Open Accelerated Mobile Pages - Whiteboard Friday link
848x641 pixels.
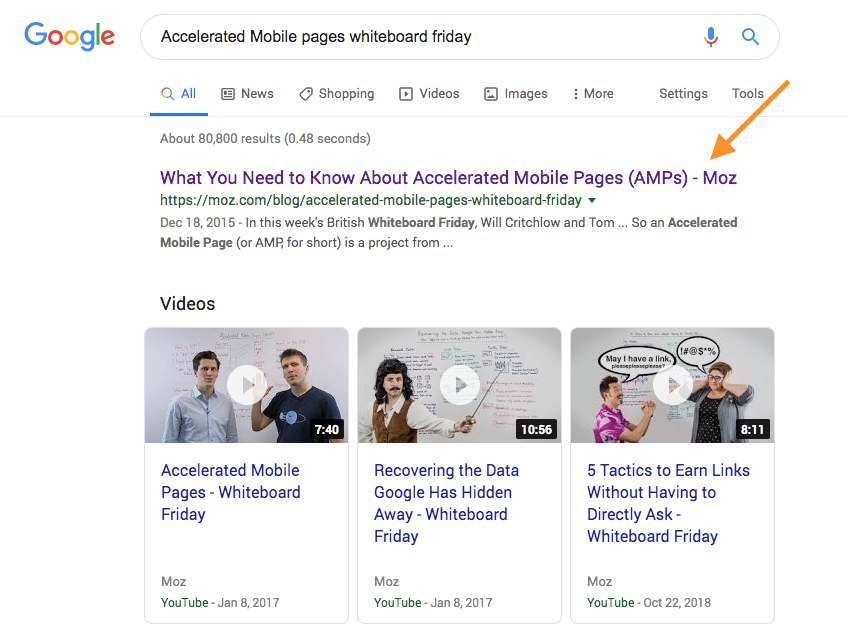point(231,492)
